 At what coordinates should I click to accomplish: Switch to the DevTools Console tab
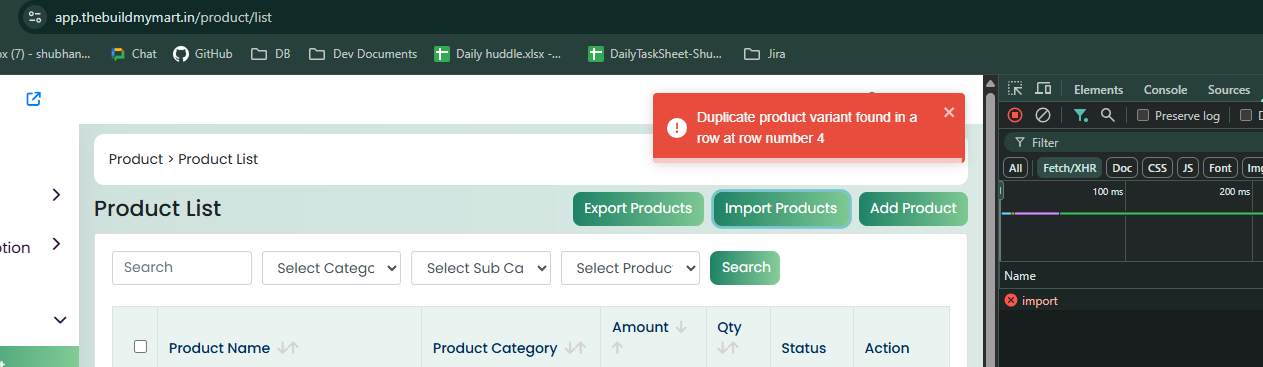tap(1165, 89)
